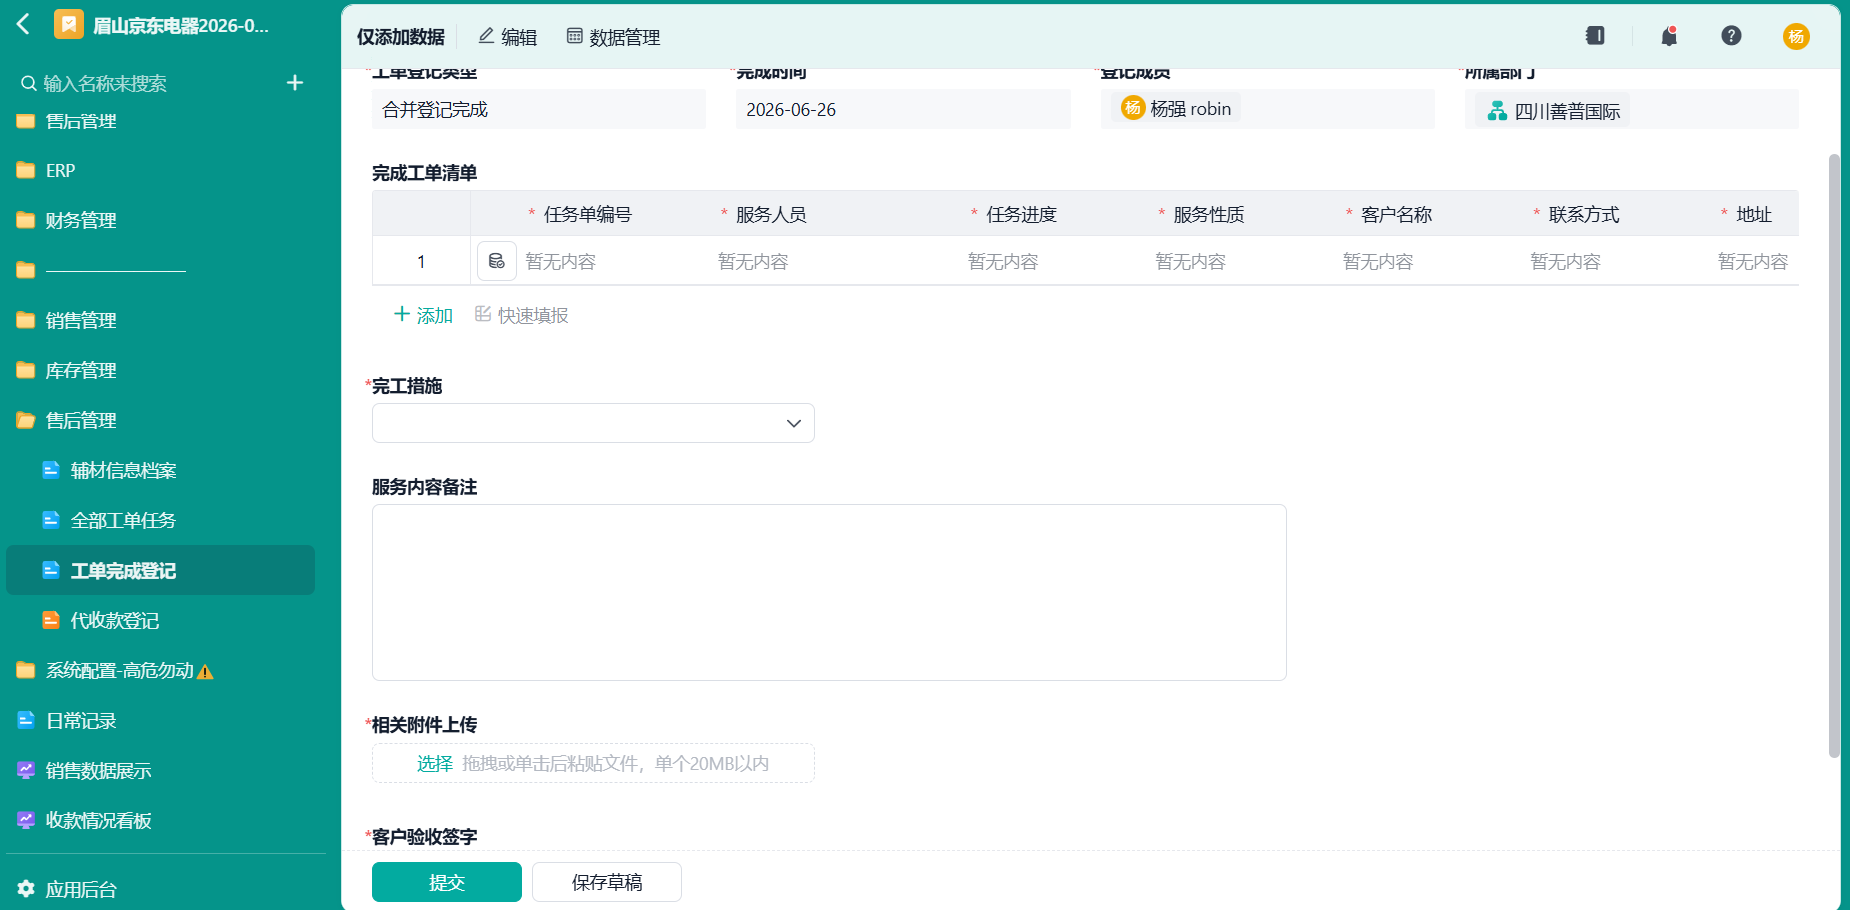The height and width of the screenshot is (910, 1850).
Task: Click 保存草稿 button
Action: coord(607,882)
